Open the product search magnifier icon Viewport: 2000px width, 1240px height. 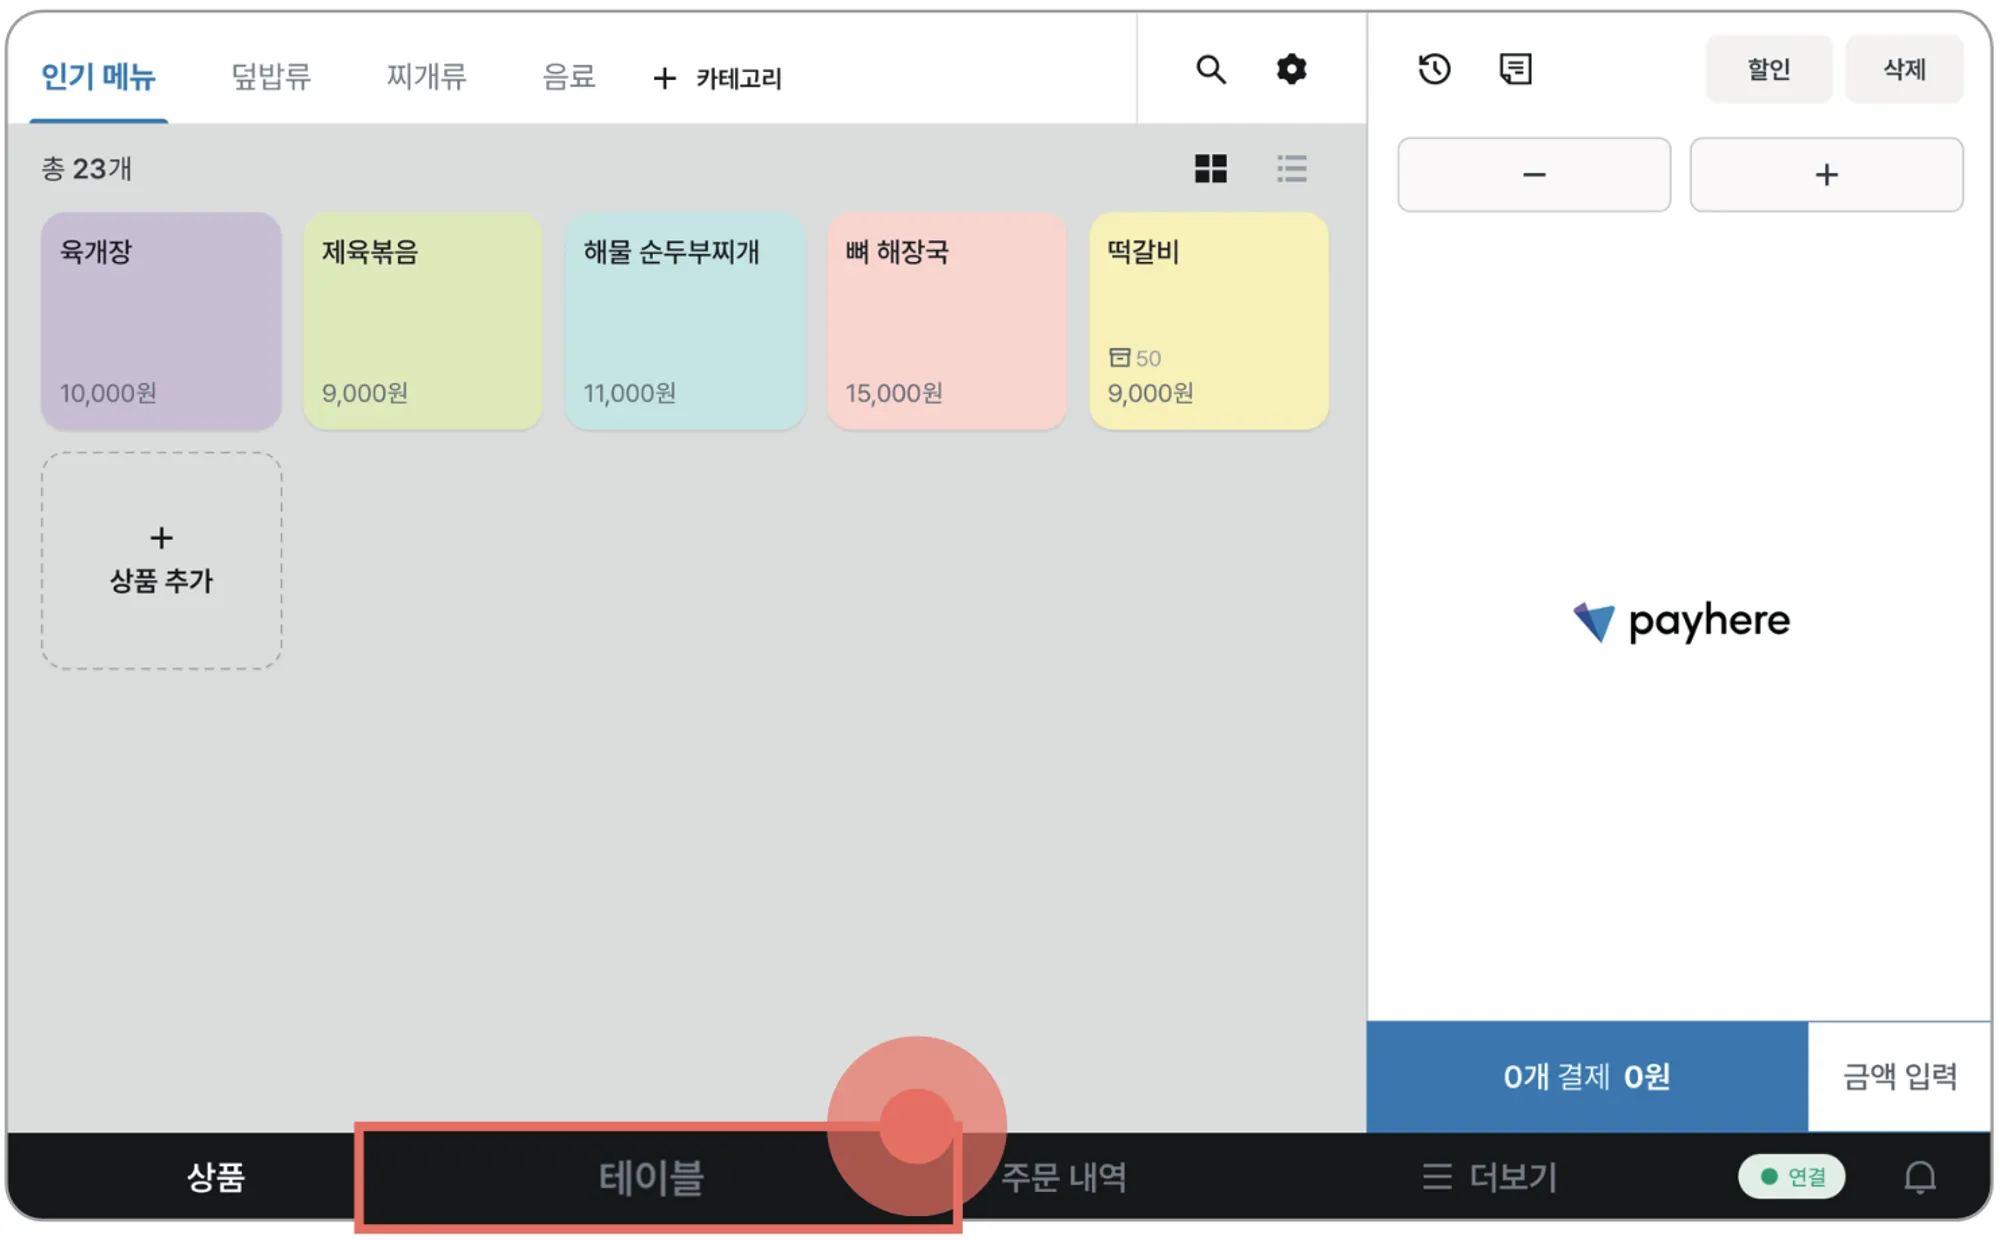(x=1211, y=70)
